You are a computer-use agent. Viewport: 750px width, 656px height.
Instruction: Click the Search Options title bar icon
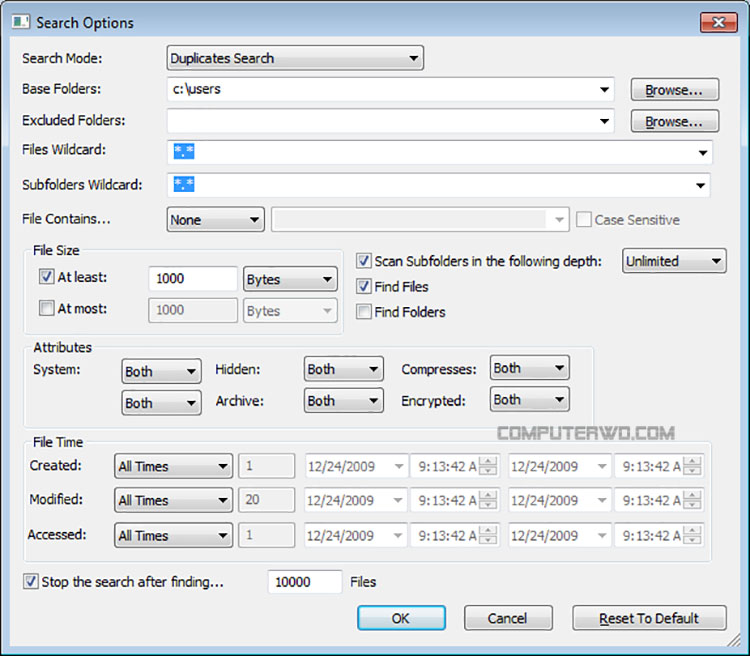pyautogui.click(x=21, y=22)
